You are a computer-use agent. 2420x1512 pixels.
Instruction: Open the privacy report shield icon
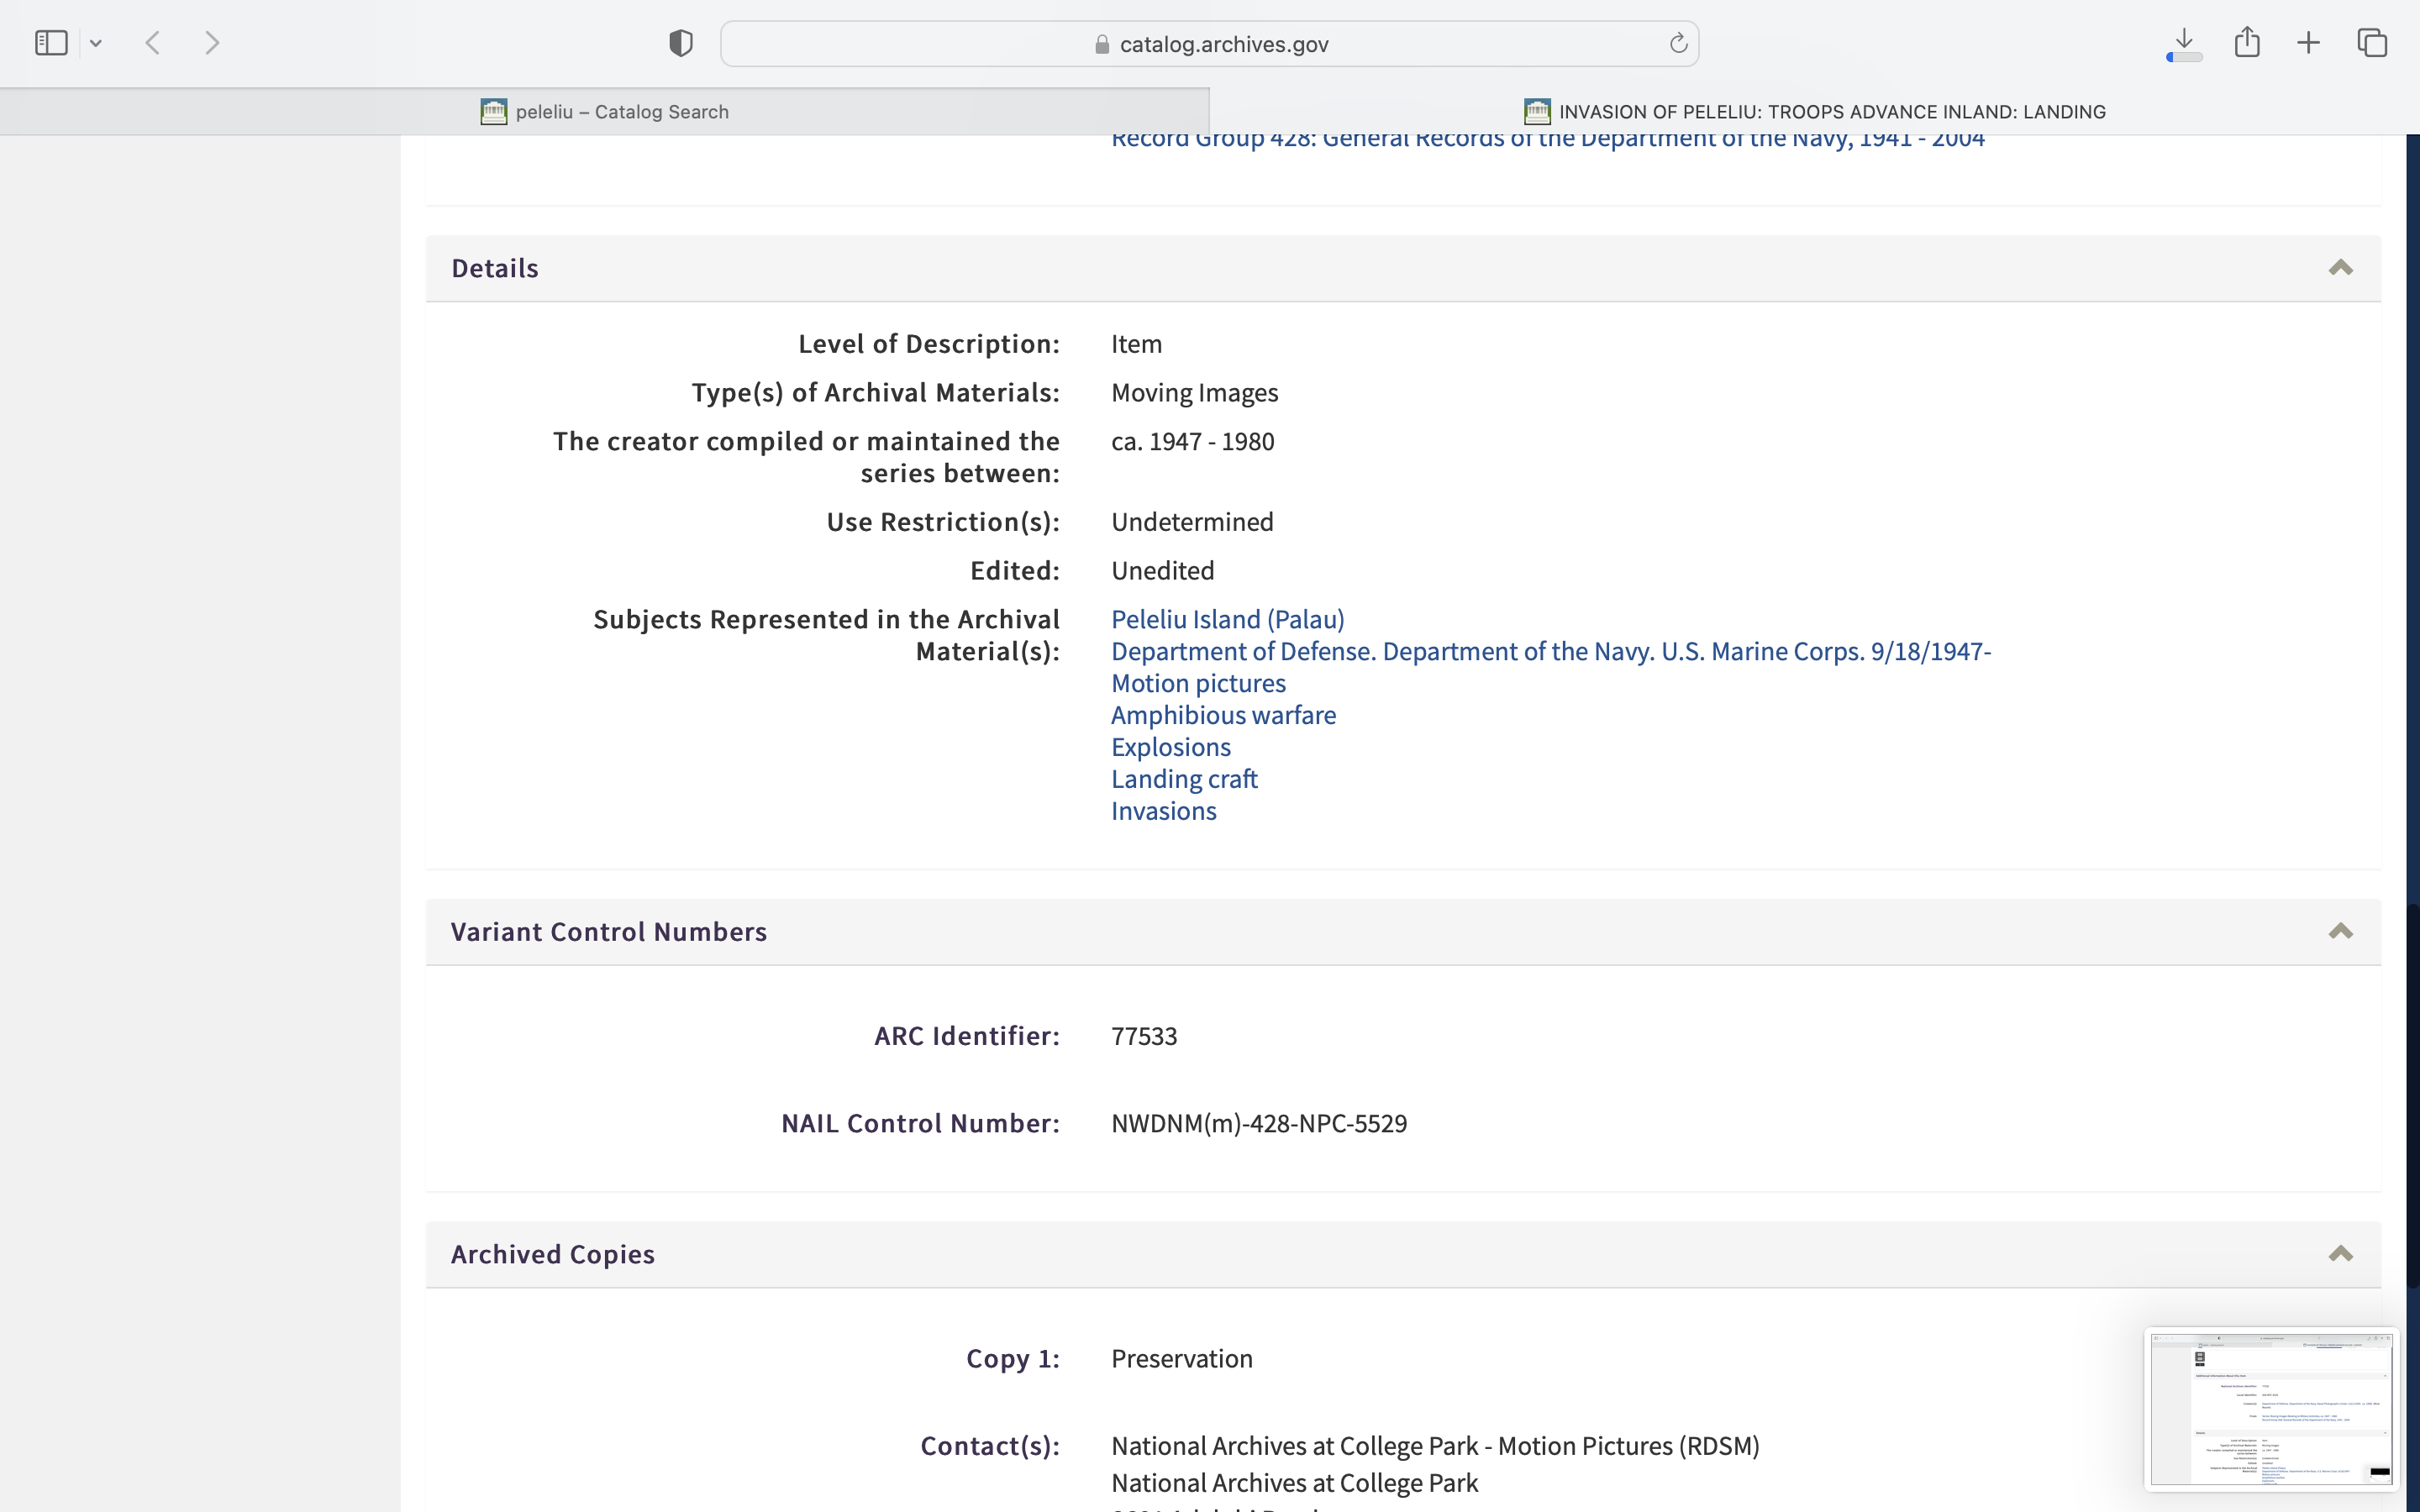click(x=681, y=43)
